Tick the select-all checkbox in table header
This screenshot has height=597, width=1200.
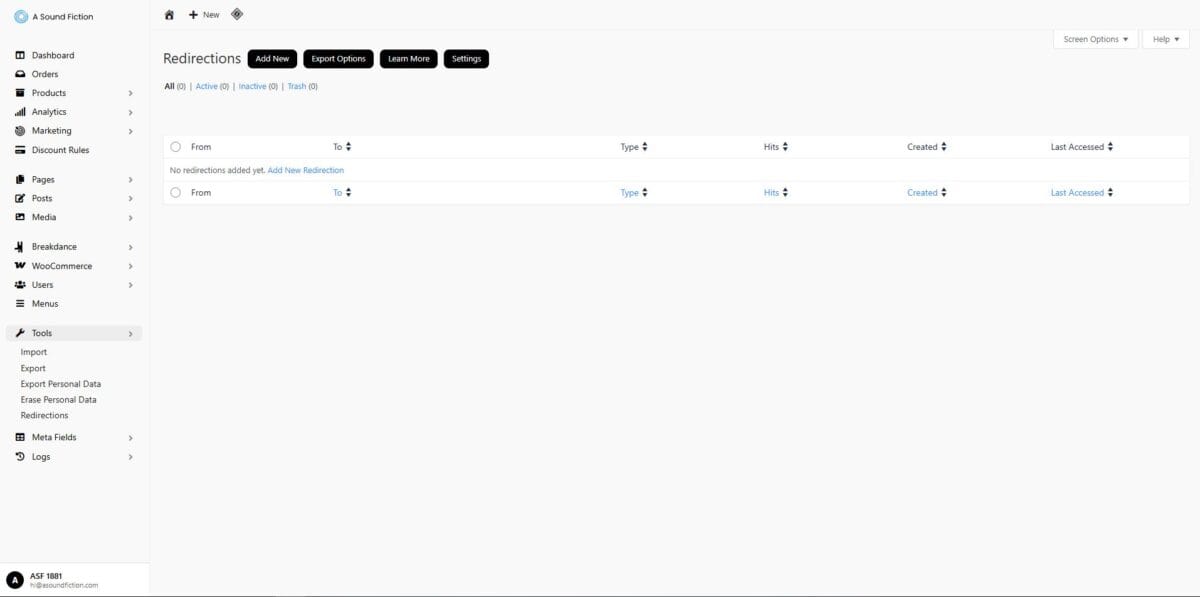[x=176, y=147]
